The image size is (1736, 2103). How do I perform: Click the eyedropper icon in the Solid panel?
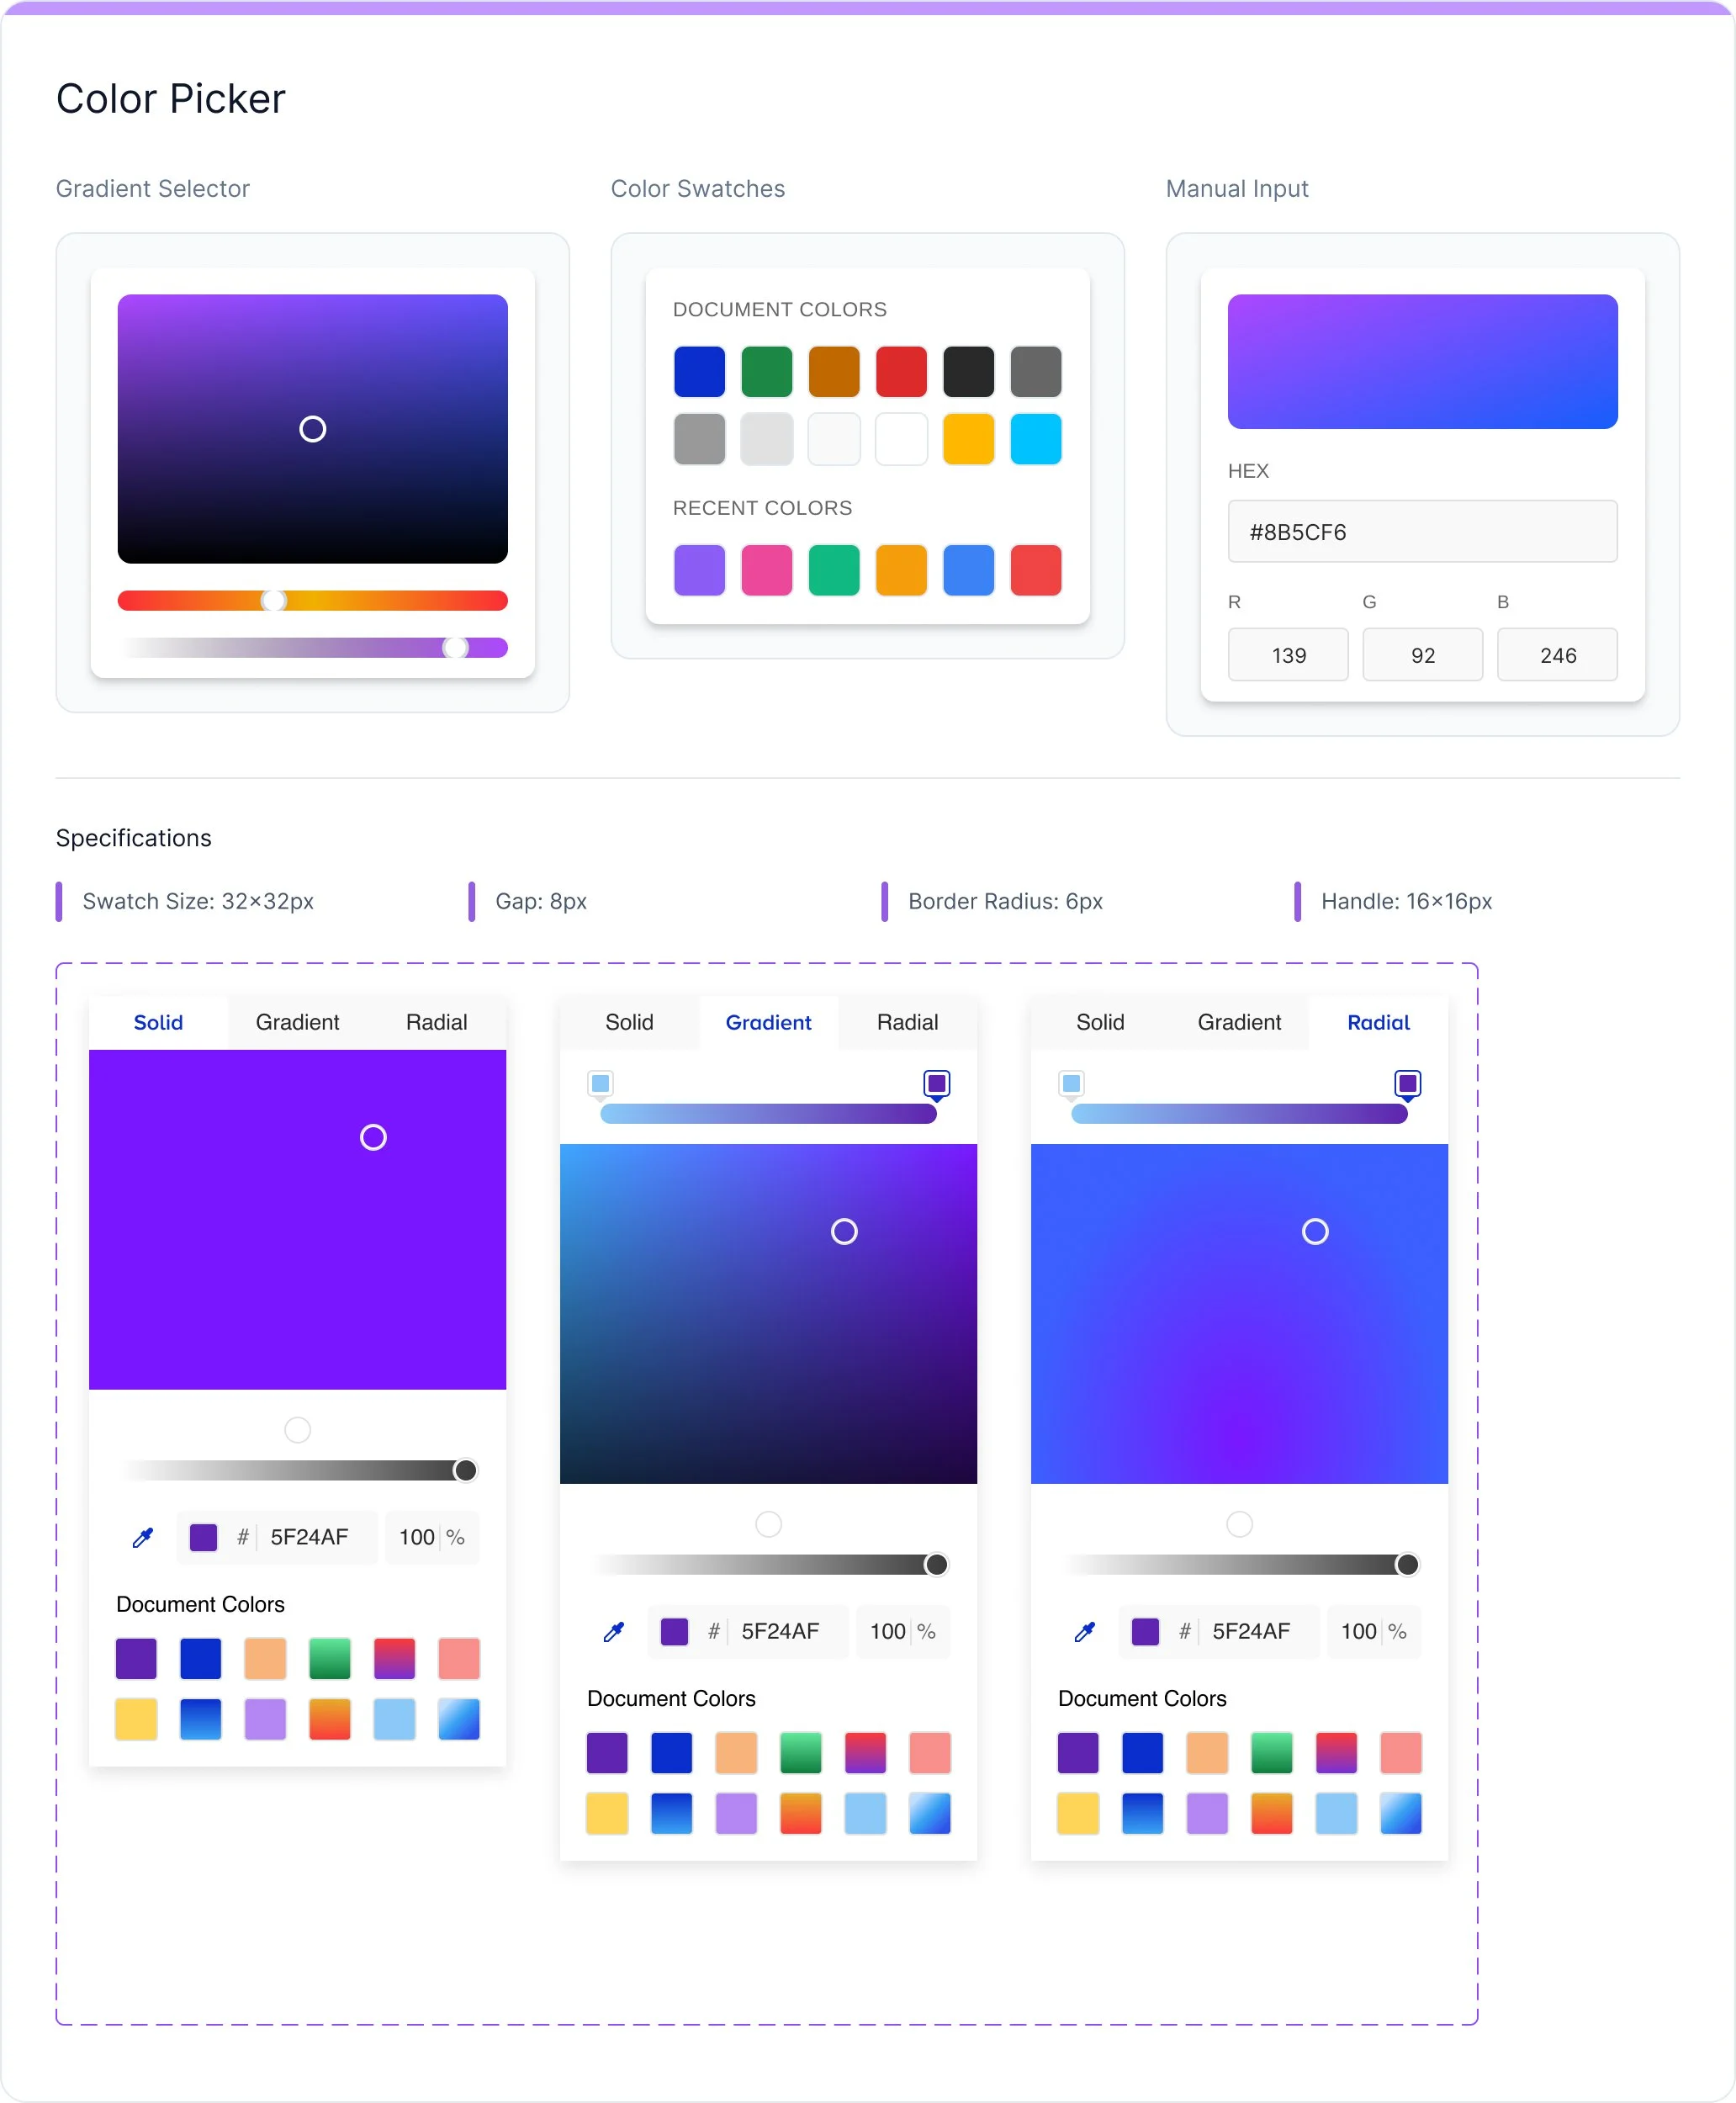(143, 1537)
